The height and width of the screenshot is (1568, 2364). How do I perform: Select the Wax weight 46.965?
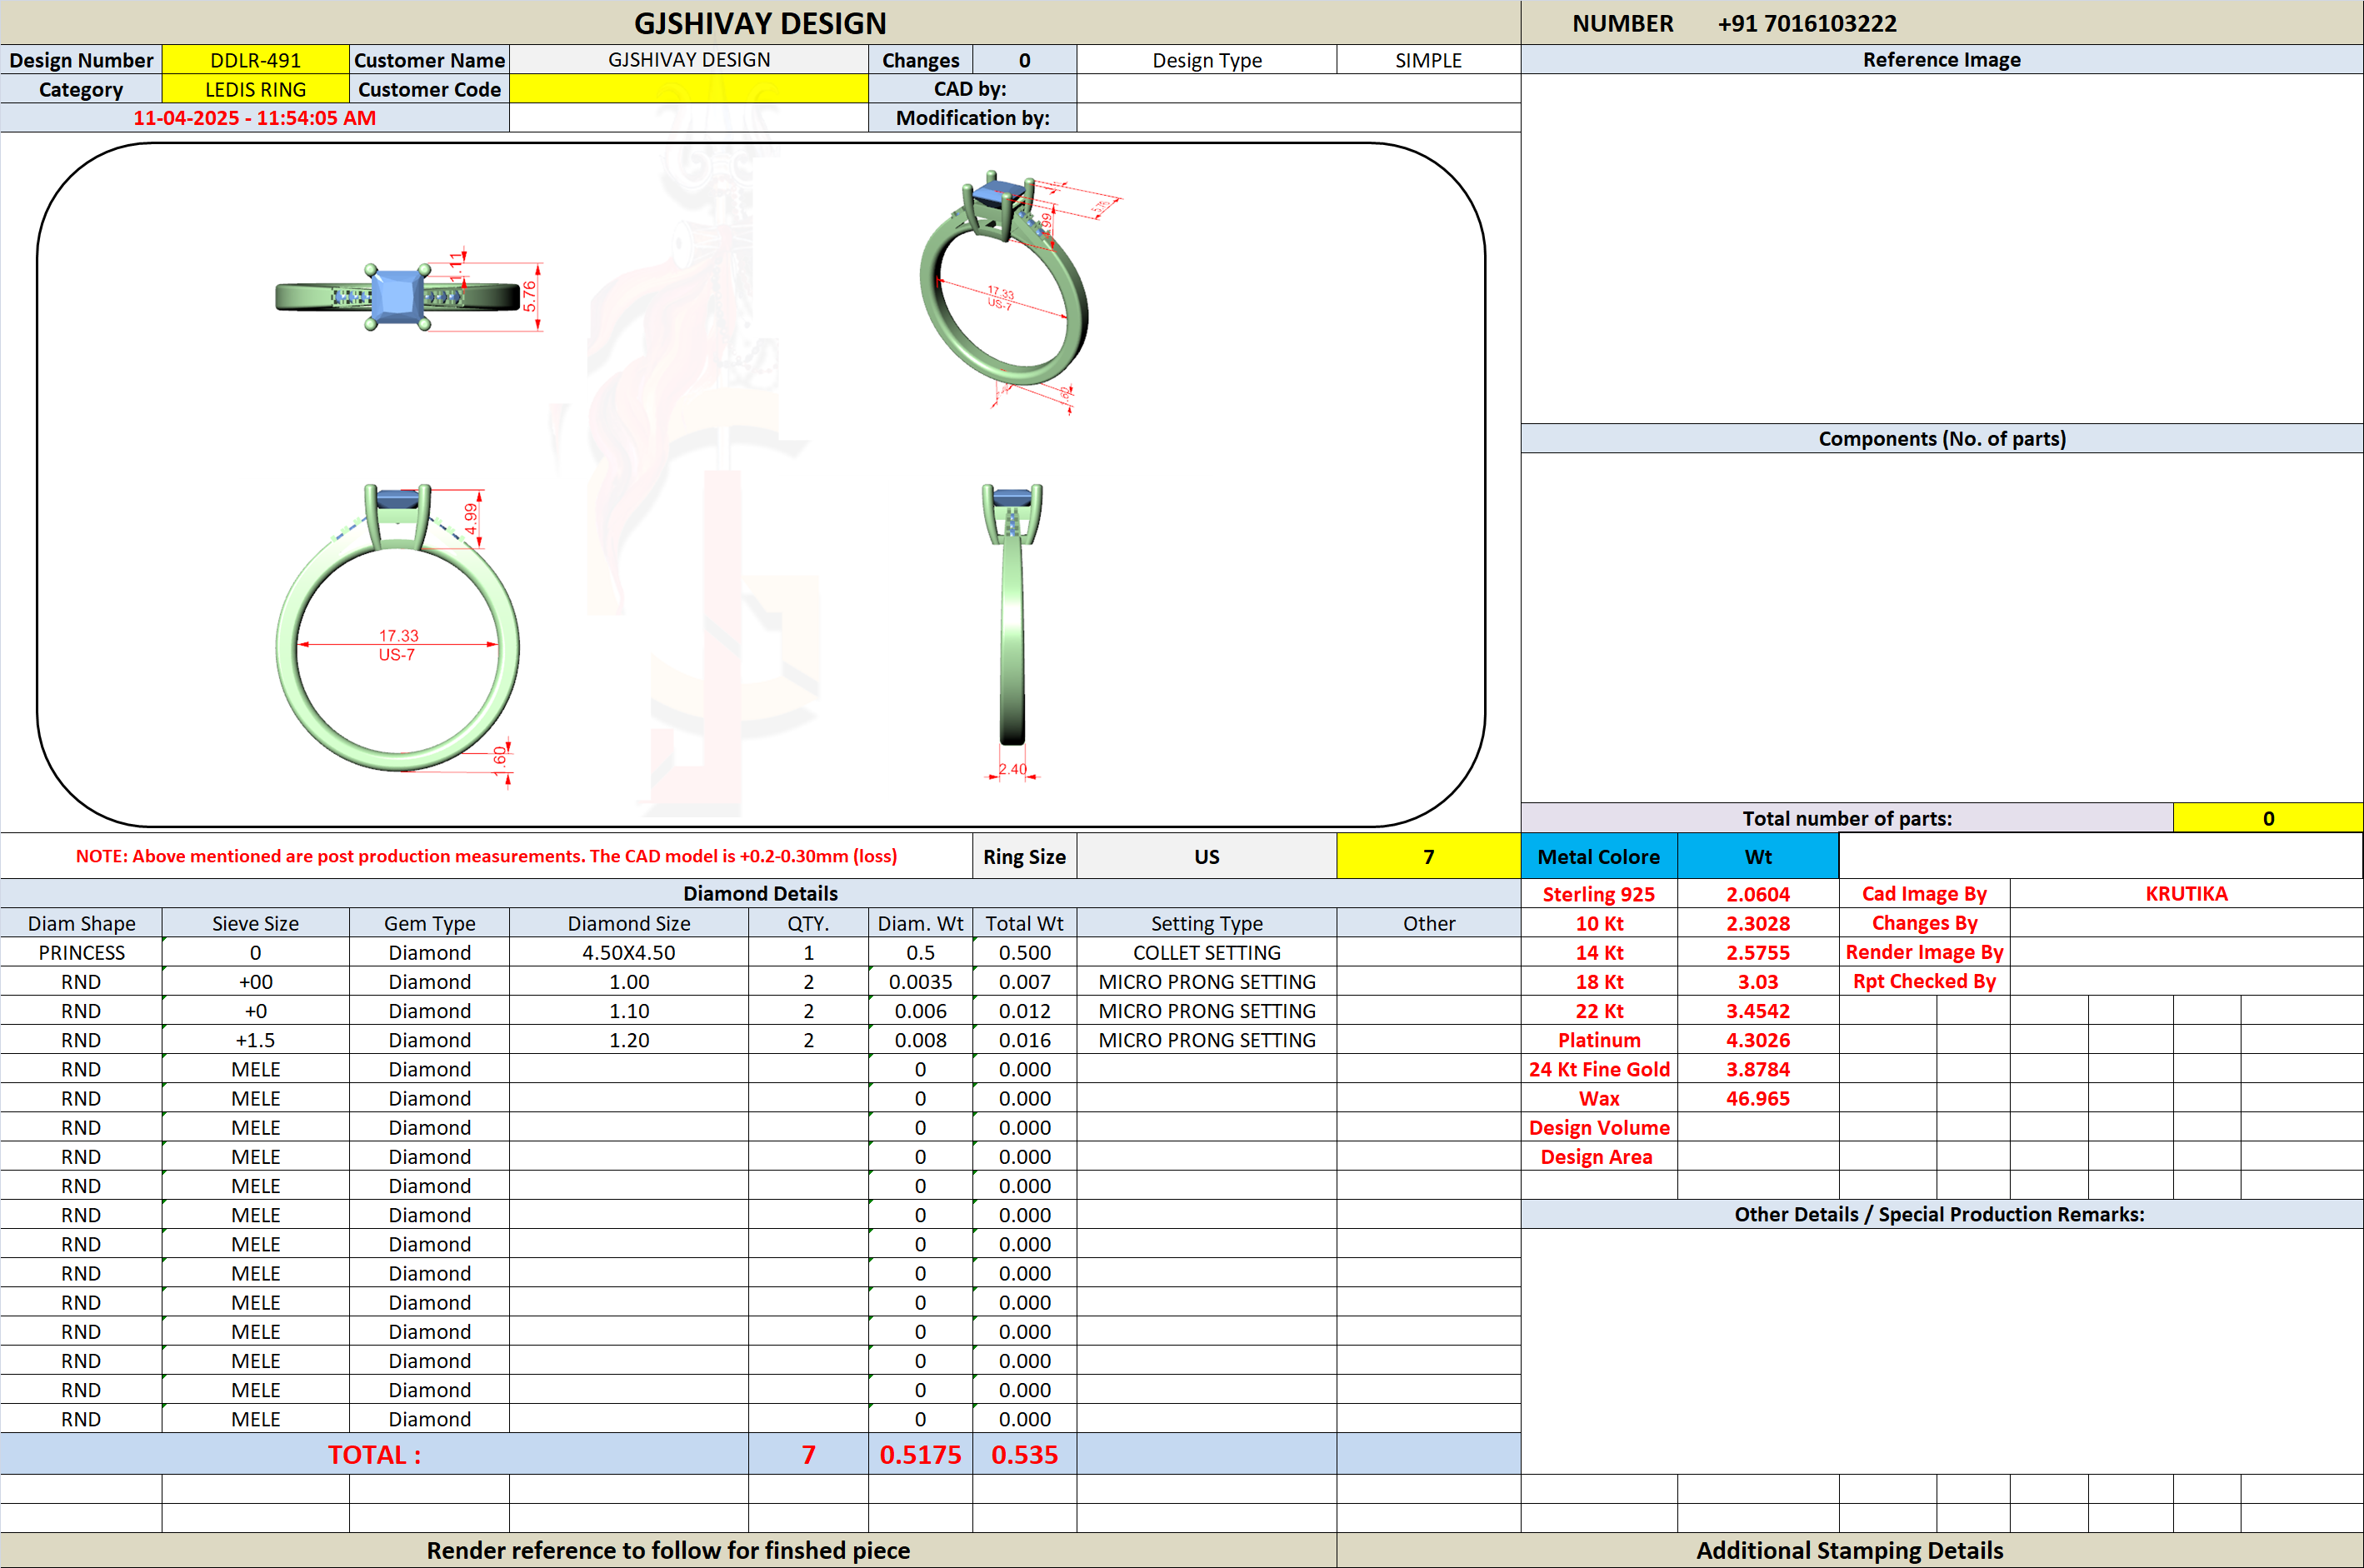pos(1758,1098)
